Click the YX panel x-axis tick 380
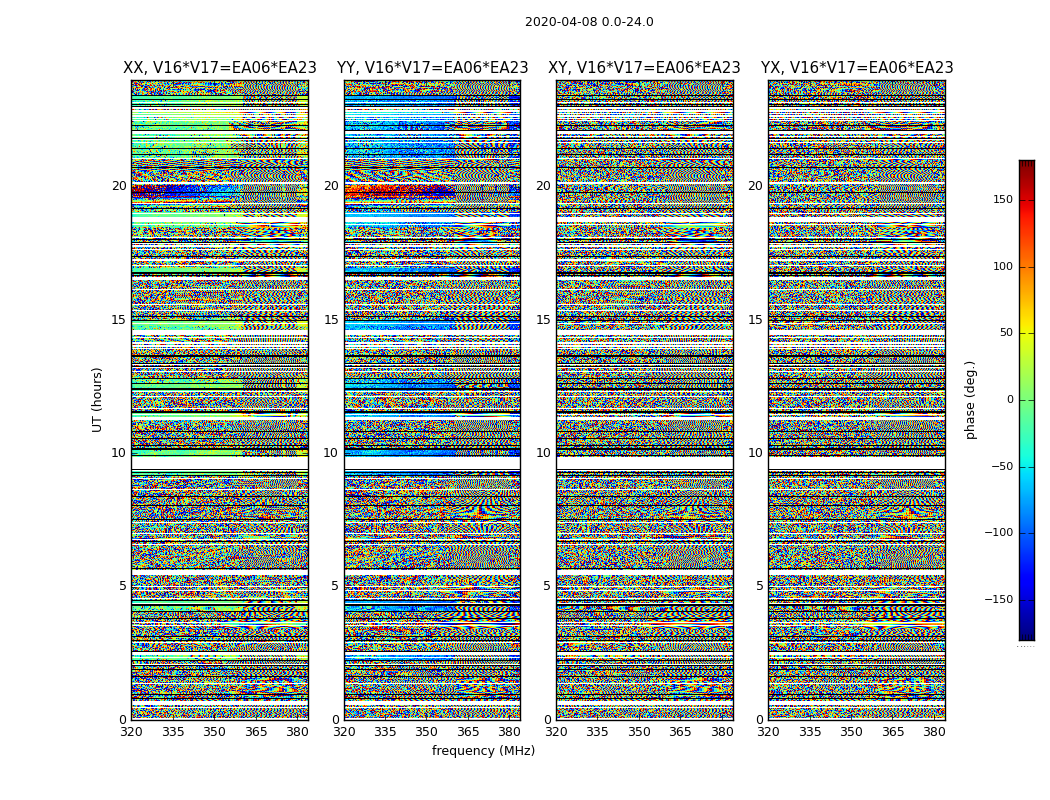The width and height of the screenshot is (1050, 800). pyautogui.click(x=934, y=732)
